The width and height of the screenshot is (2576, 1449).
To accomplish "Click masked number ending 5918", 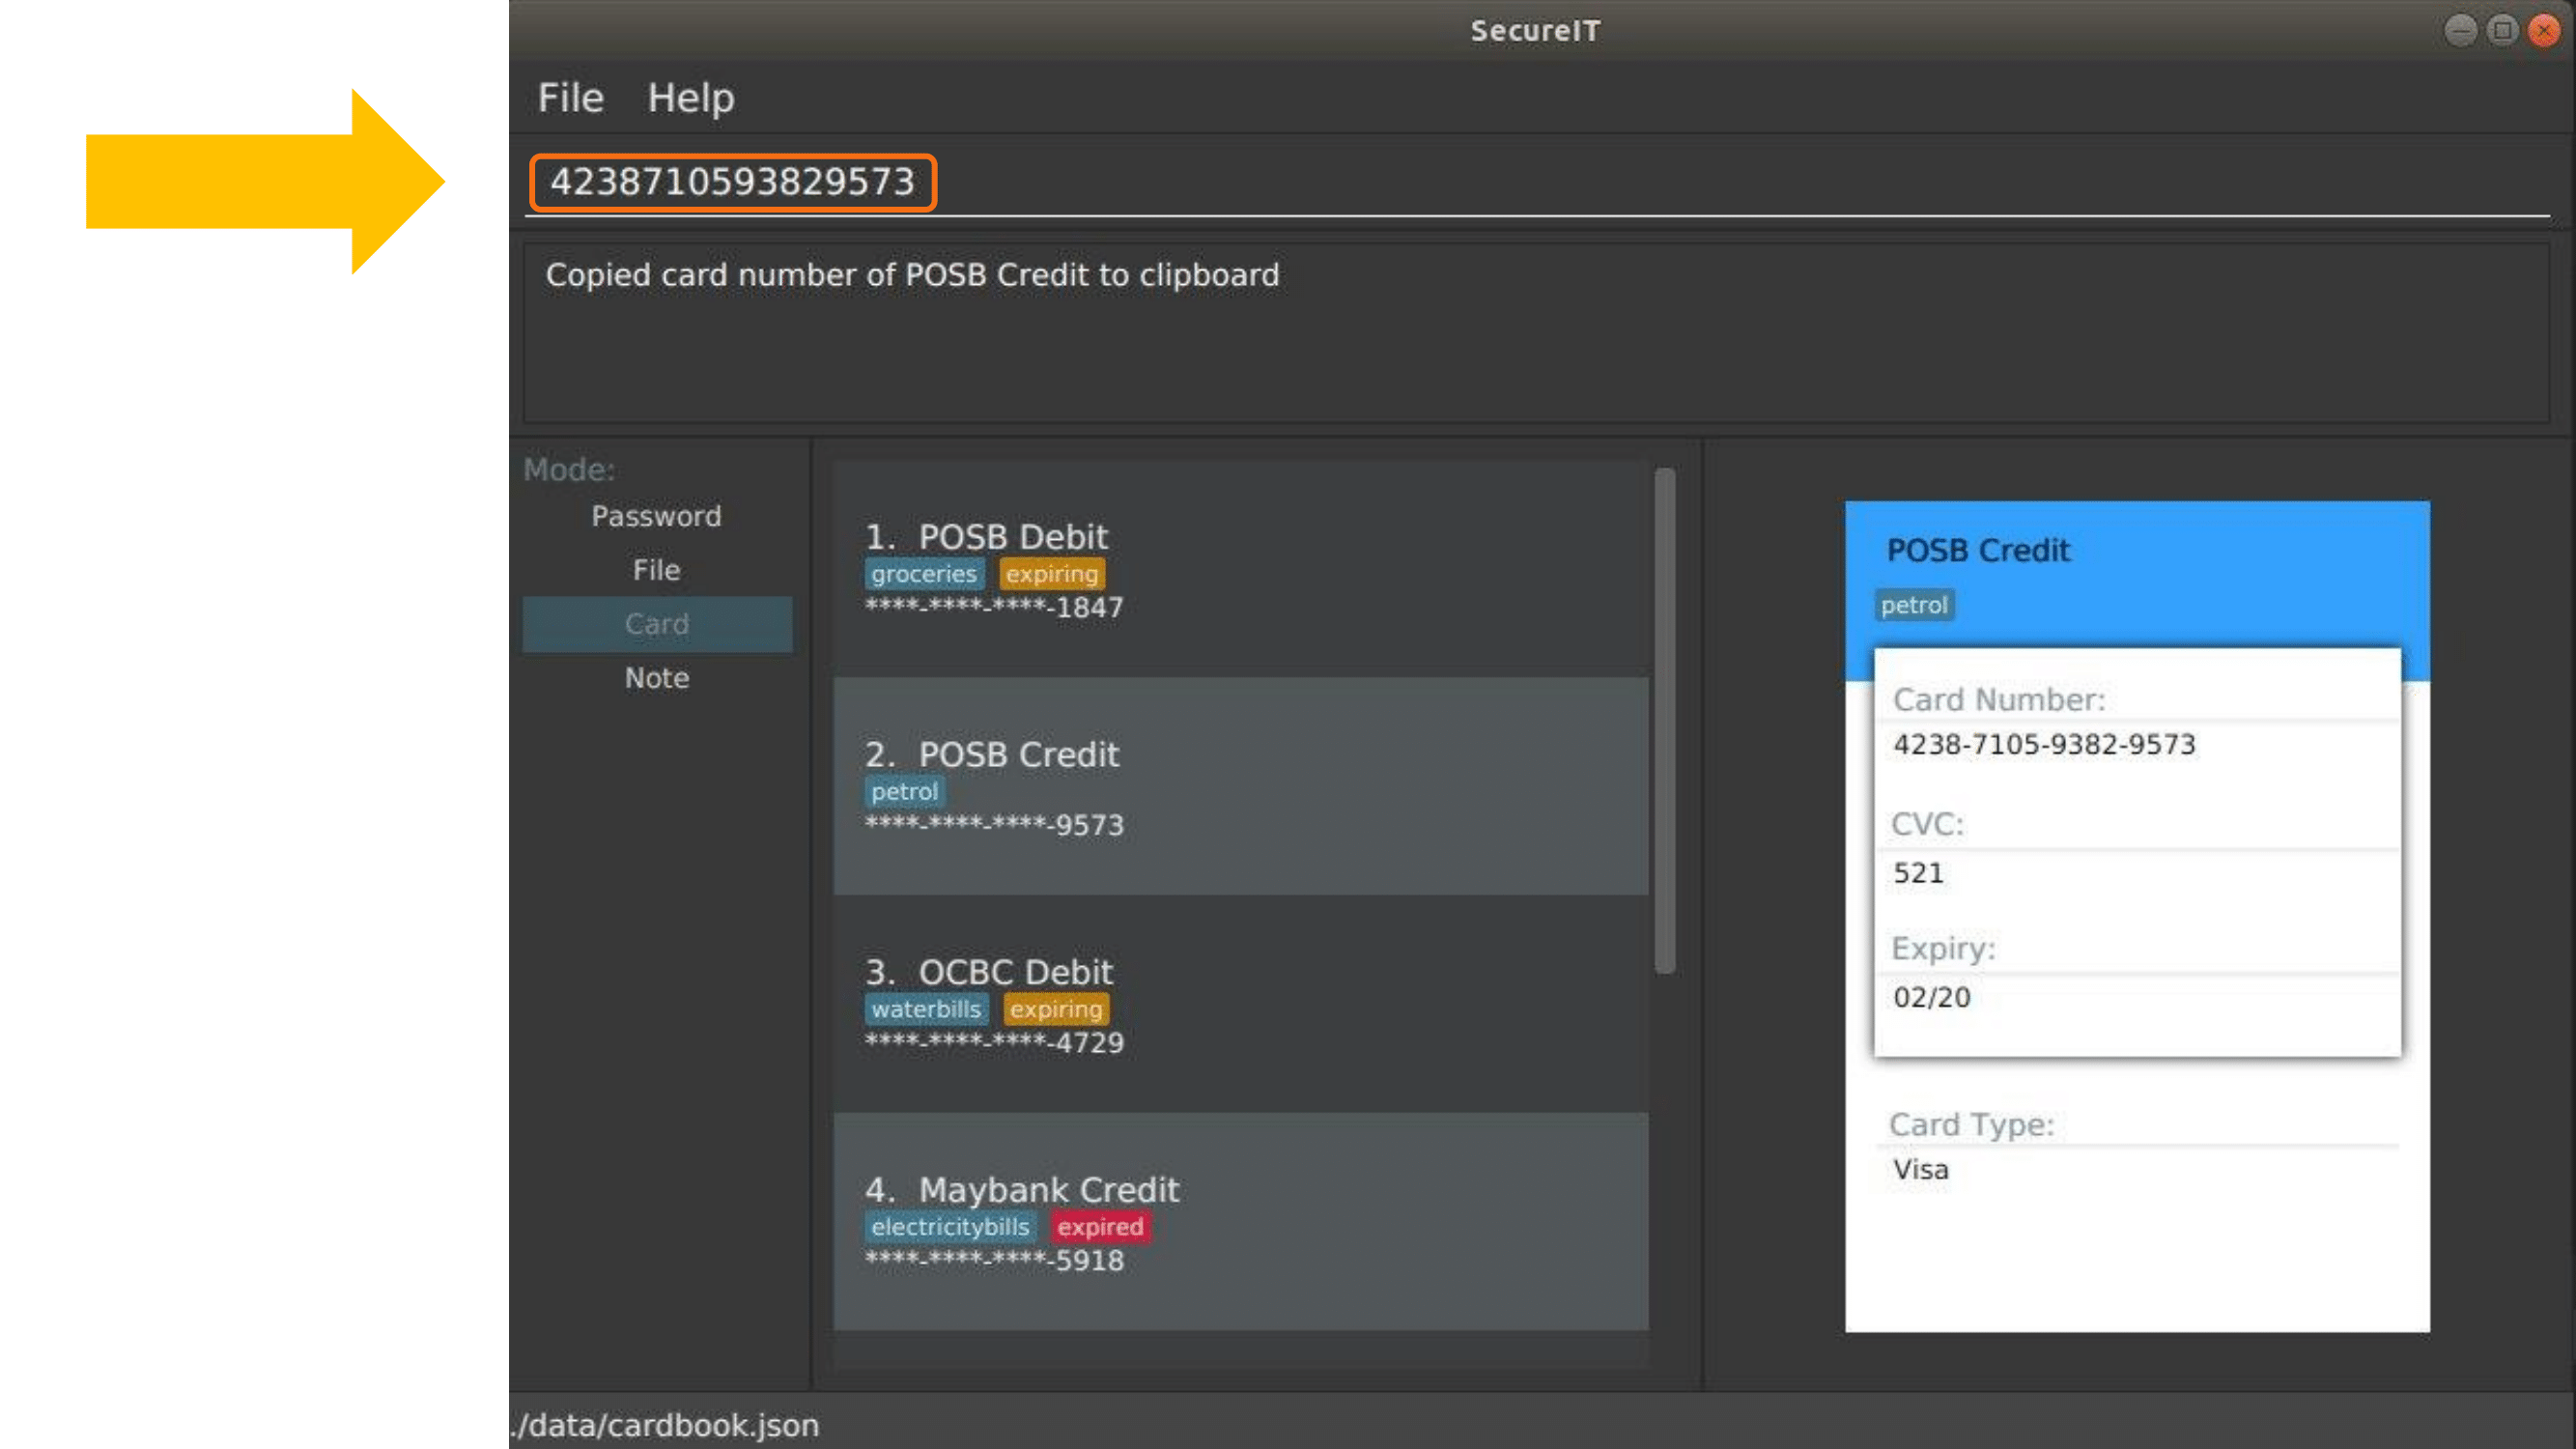I will [x=994, y=1260].
